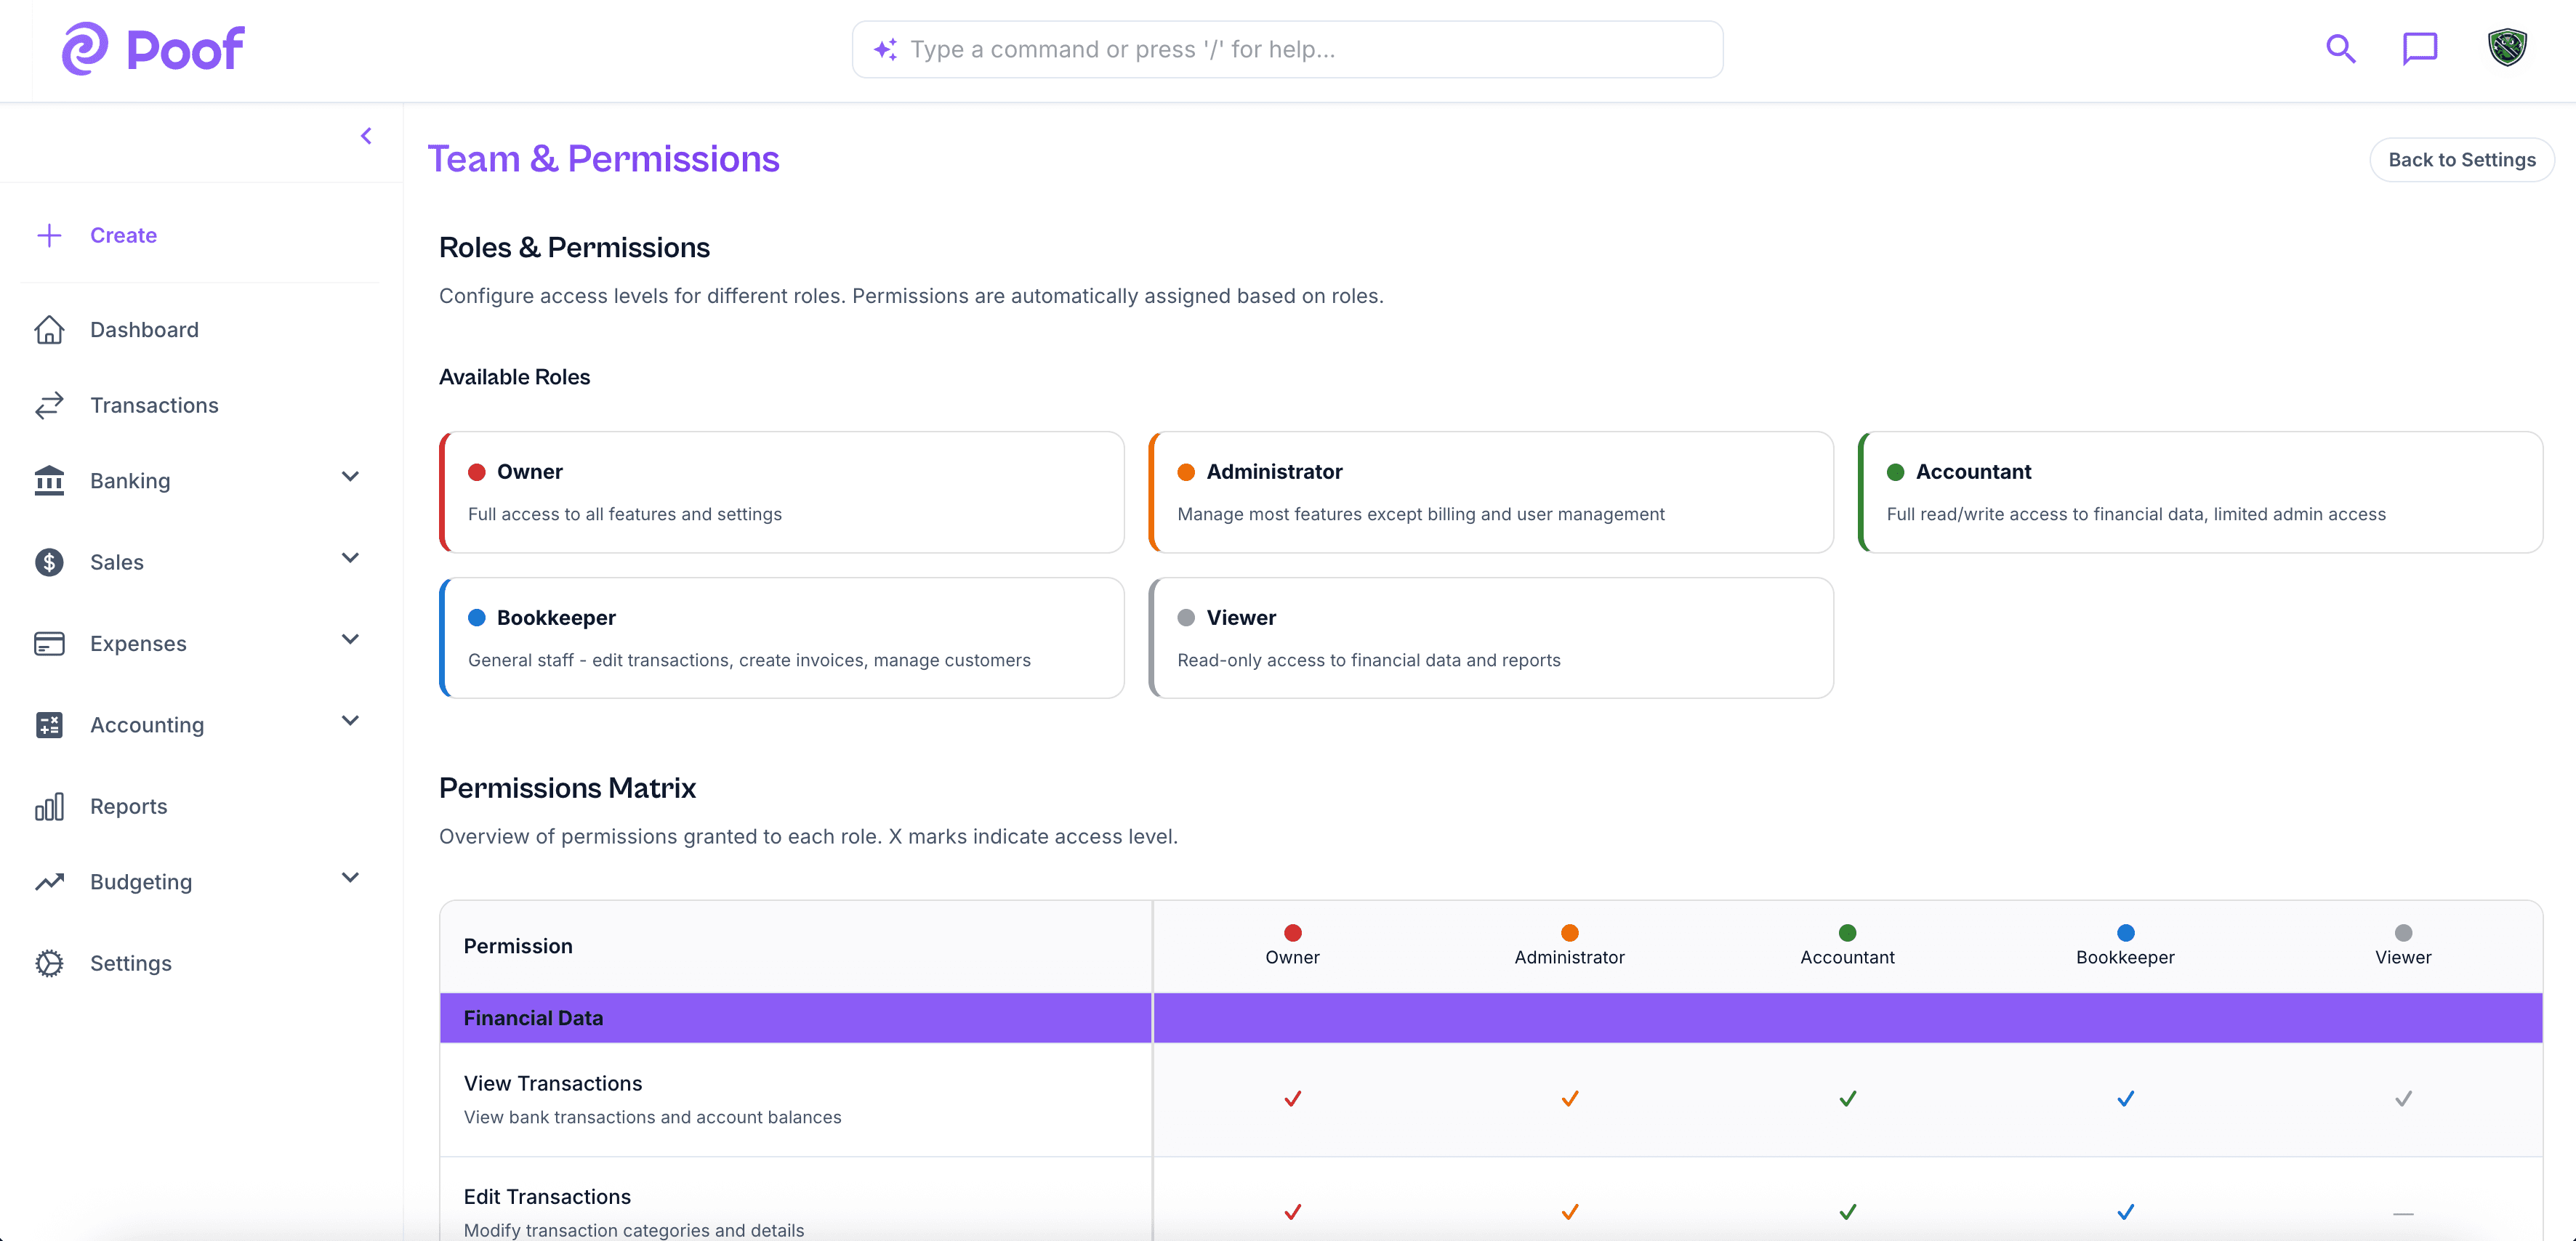This screenshot has width=2576, height=1241.
Task: Select the Transactions sidebar icon
Action: click(50, 405)
